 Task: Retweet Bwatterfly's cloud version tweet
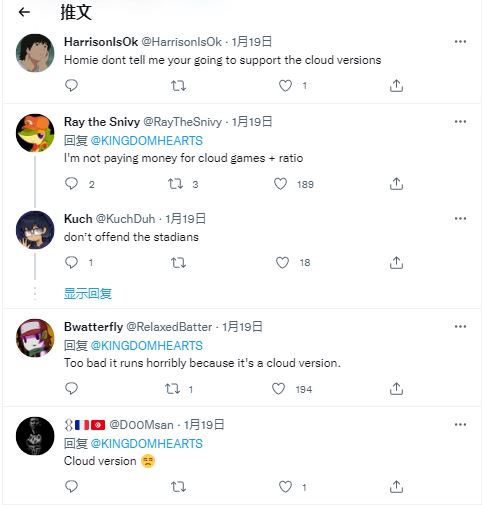pos(173,389)
